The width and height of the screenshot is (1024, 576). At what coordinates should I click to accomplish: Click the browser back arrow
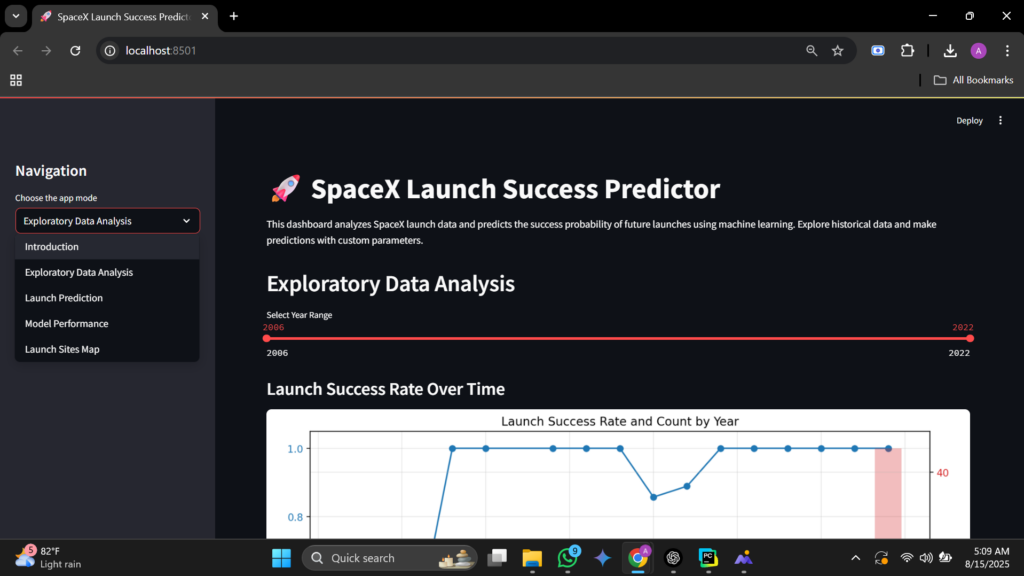point(18,50)
